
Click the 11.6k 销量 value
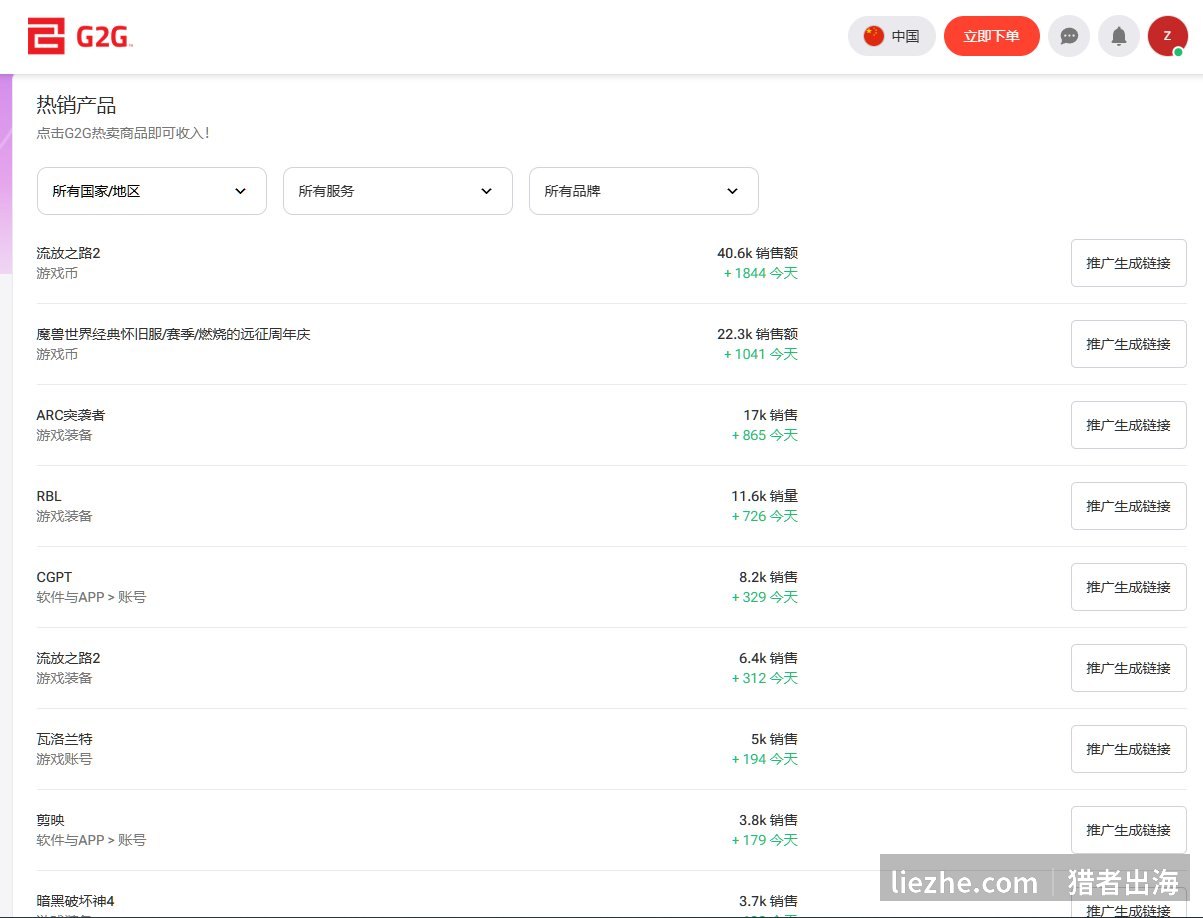pos(765,496)
